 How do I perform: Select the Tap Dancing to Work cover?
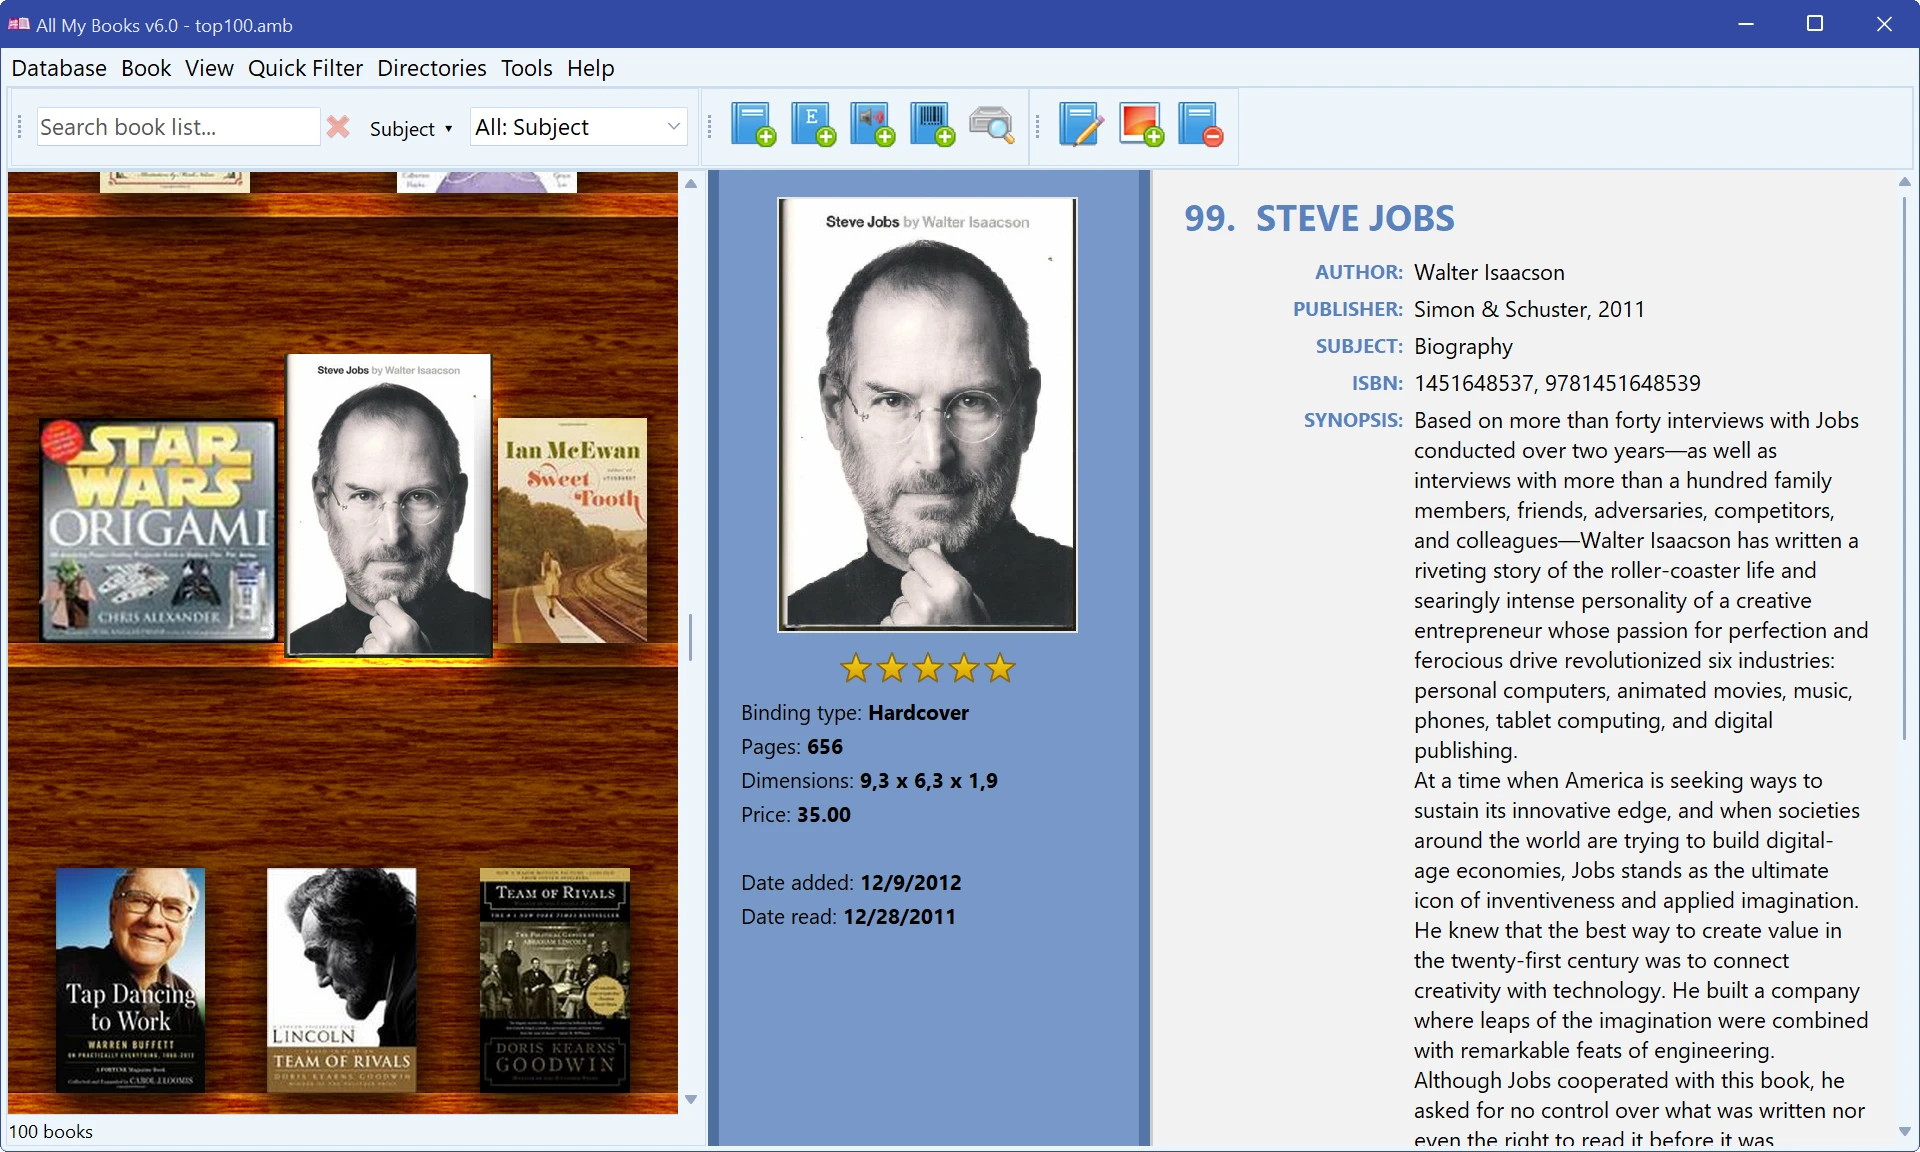click(130, 980)
